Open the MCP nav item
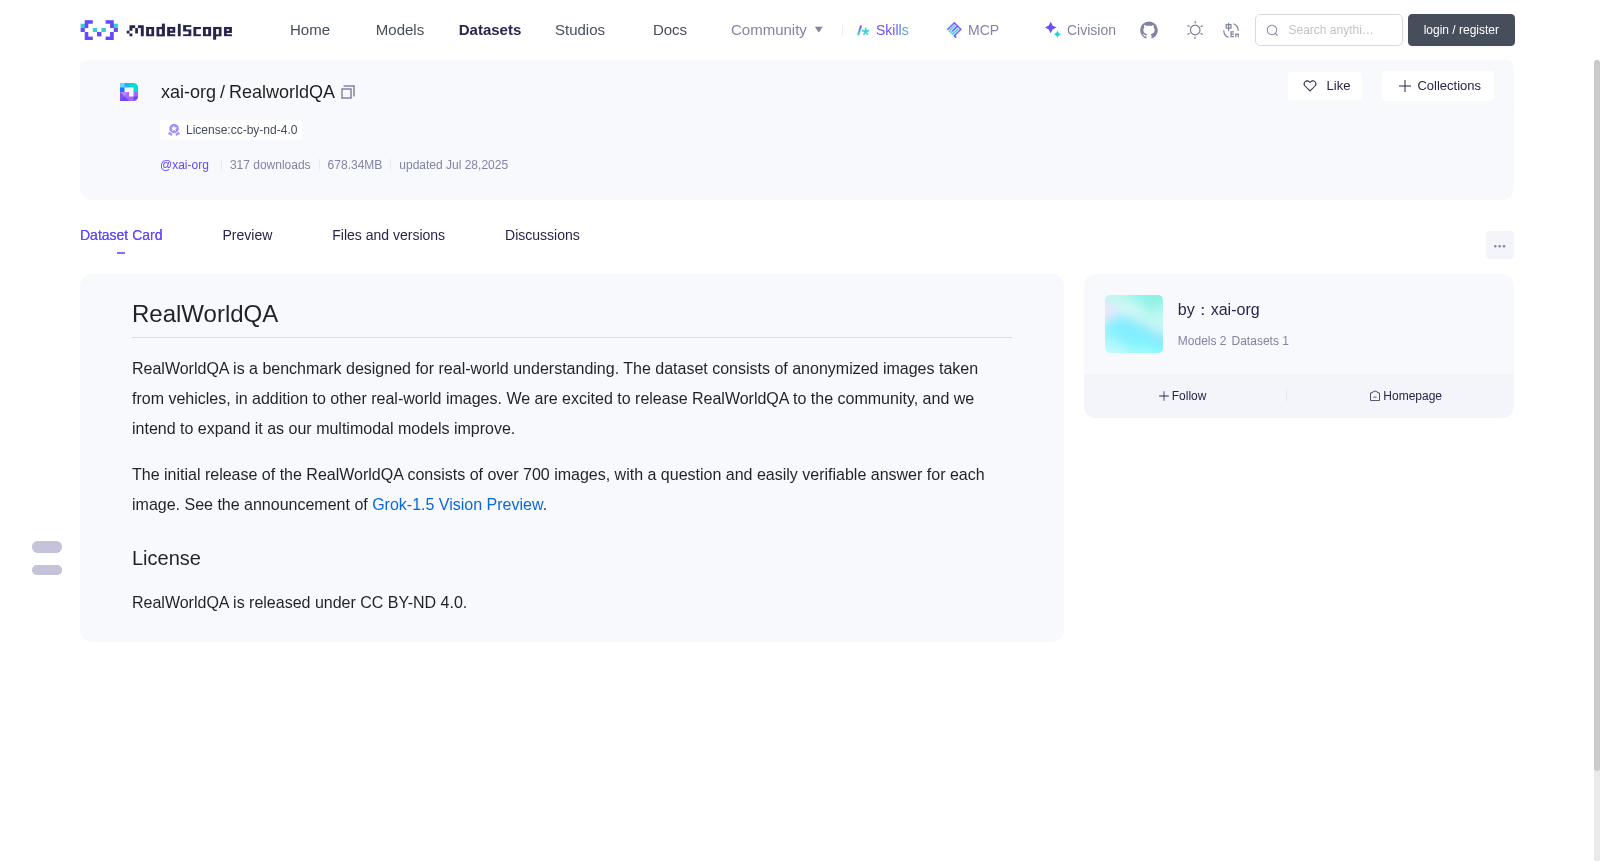 (972, 30)
